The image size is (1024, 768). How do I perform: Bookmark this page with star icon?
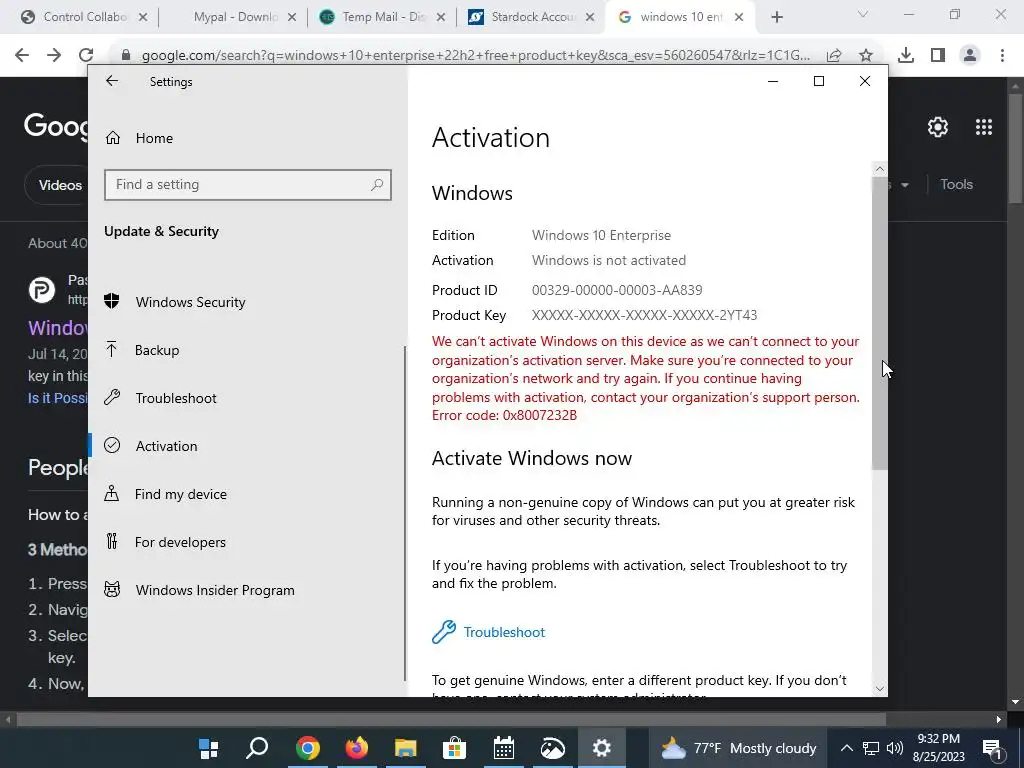pyautogui.click(x=866, y=56)
